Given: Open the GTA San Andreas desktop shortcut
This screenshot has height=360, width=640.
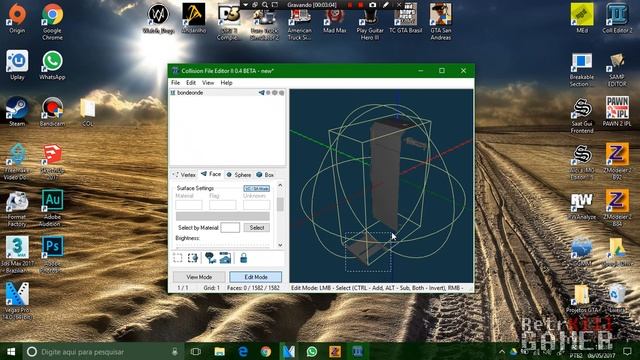Looking at the screenshot, I should point(441,22).
